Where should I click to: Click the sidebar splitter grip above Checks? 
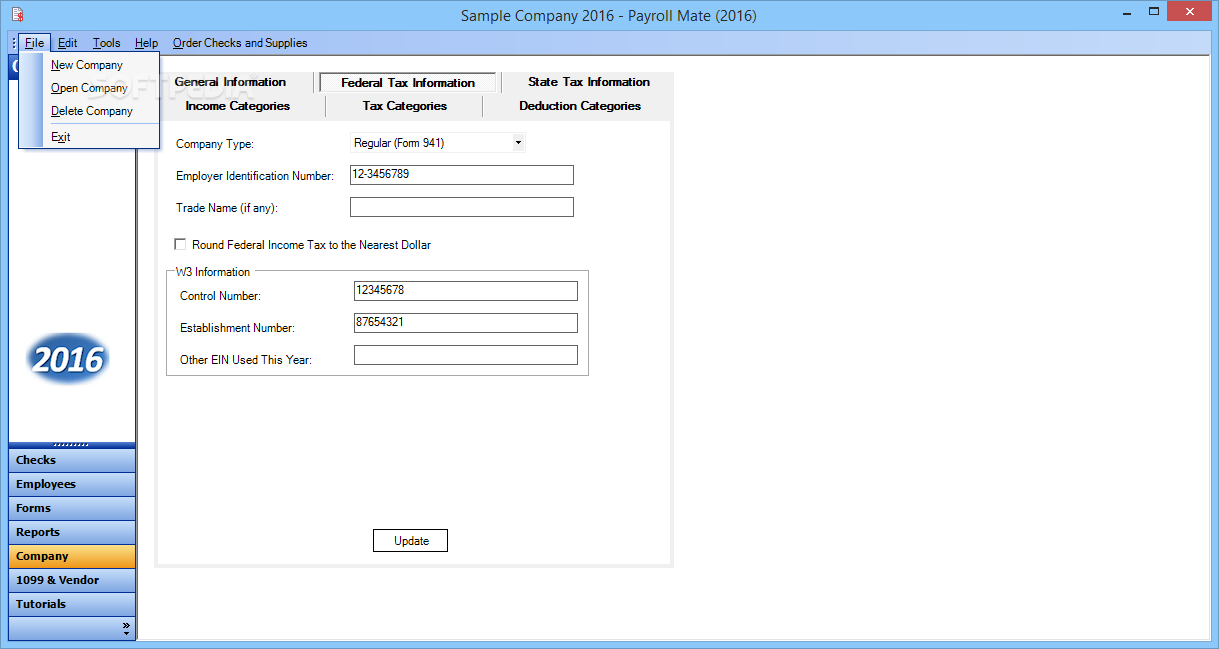coord(72,445)
